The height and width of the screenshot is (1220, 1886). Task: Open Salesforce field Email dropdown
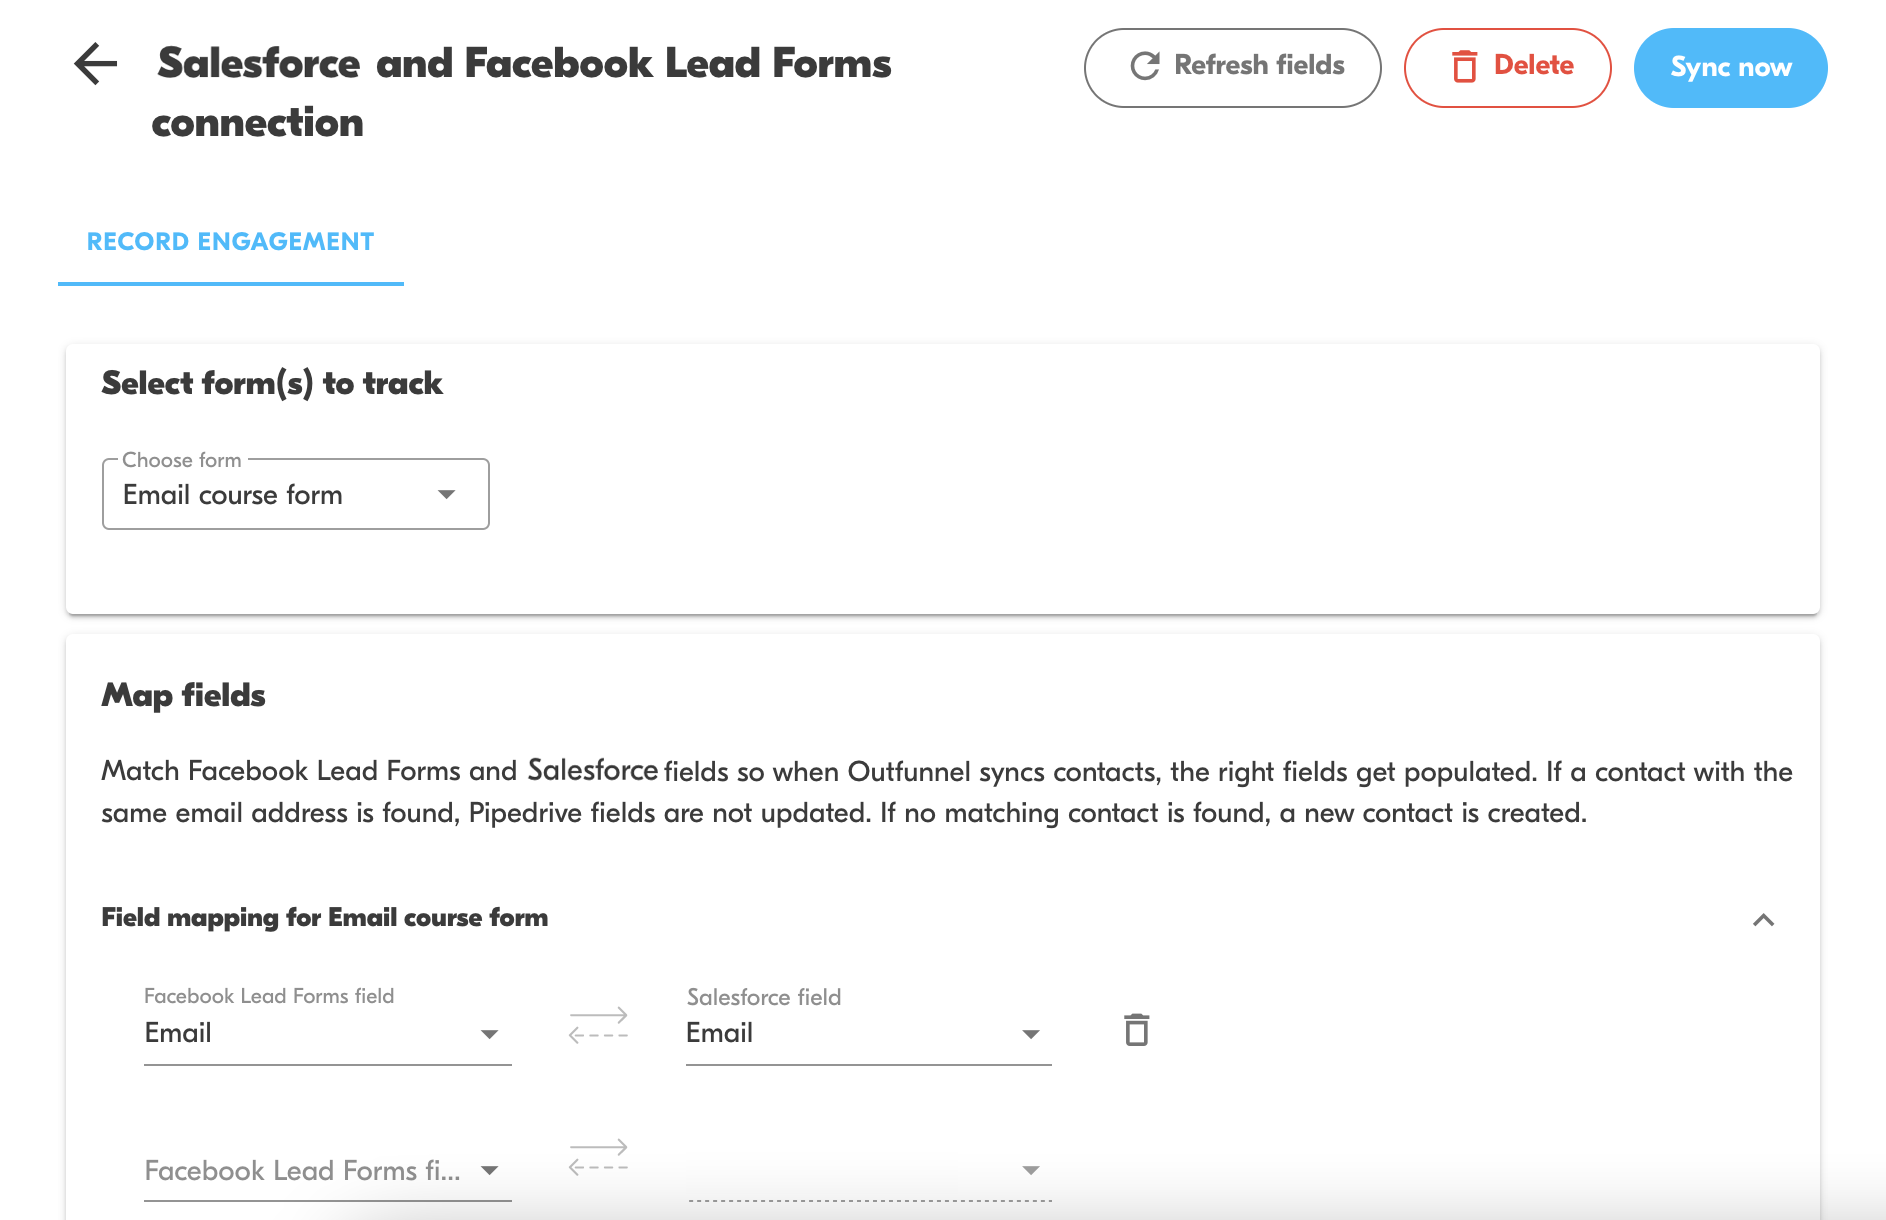pyautogui.click(x=1030, y=1034)
